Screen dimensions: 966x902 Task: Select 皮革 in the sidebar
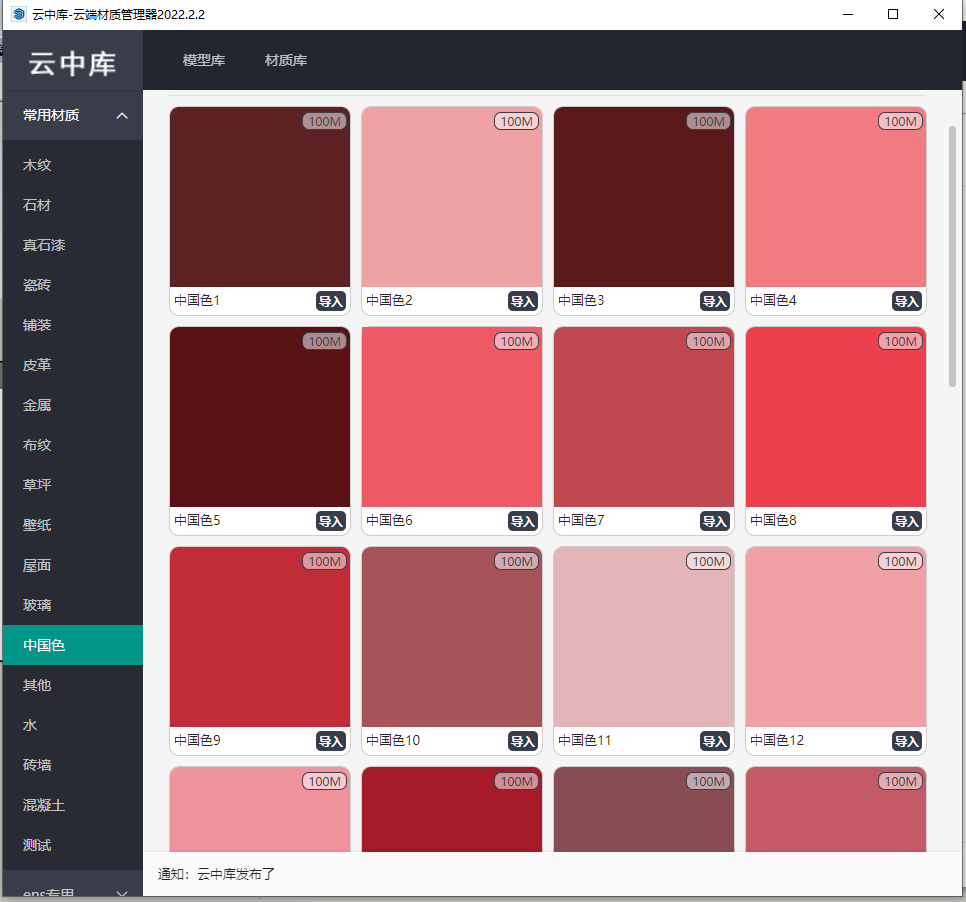(73, 365)
